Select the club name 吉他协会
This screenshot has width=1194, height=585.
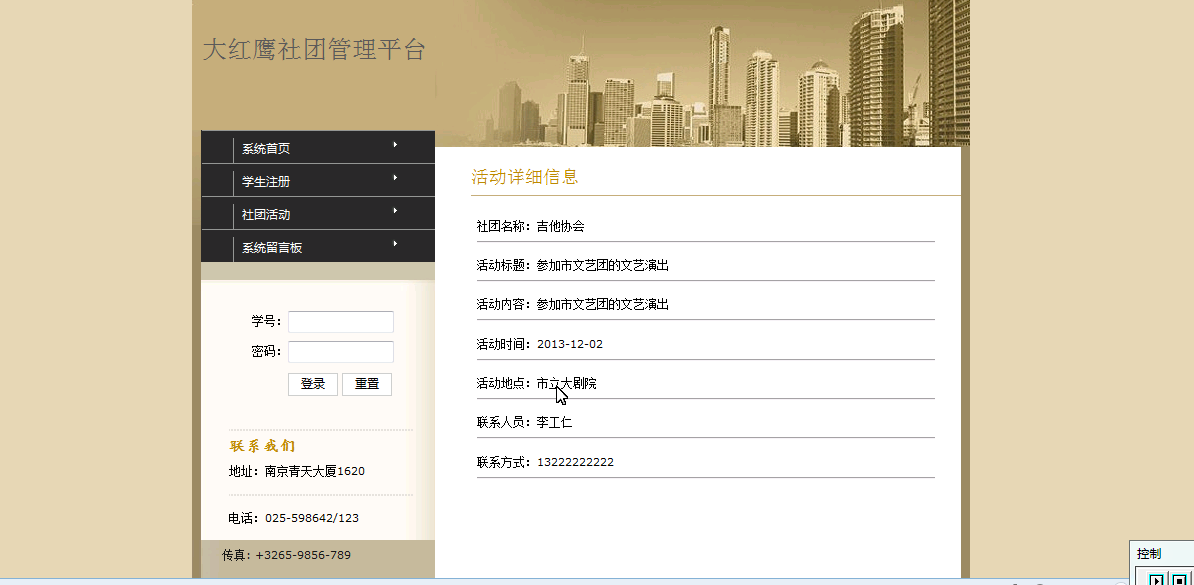[560, 226]
